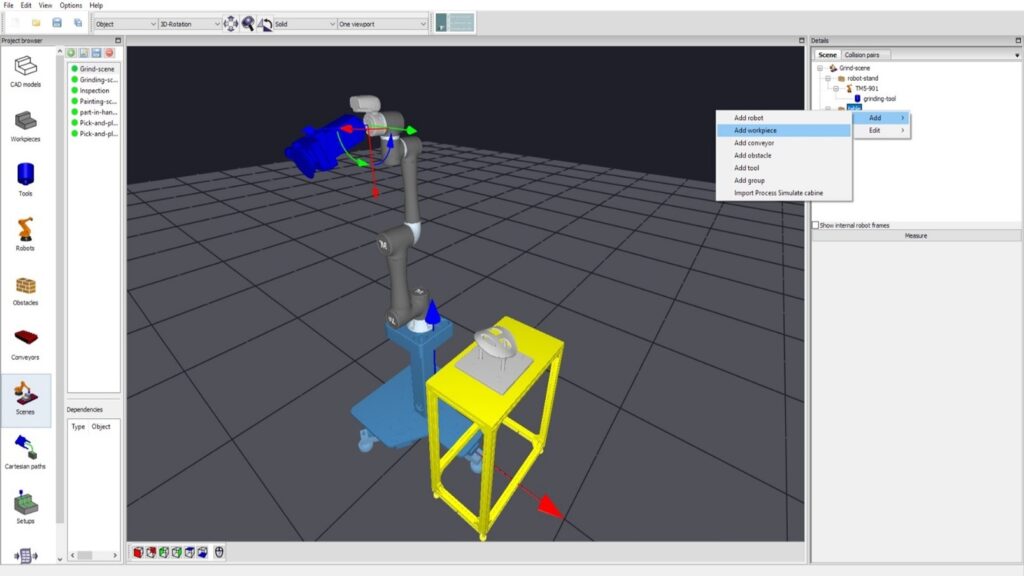Choose Add workpiece from context menu
Screen dimensions: 1024x576
[756, 130]
